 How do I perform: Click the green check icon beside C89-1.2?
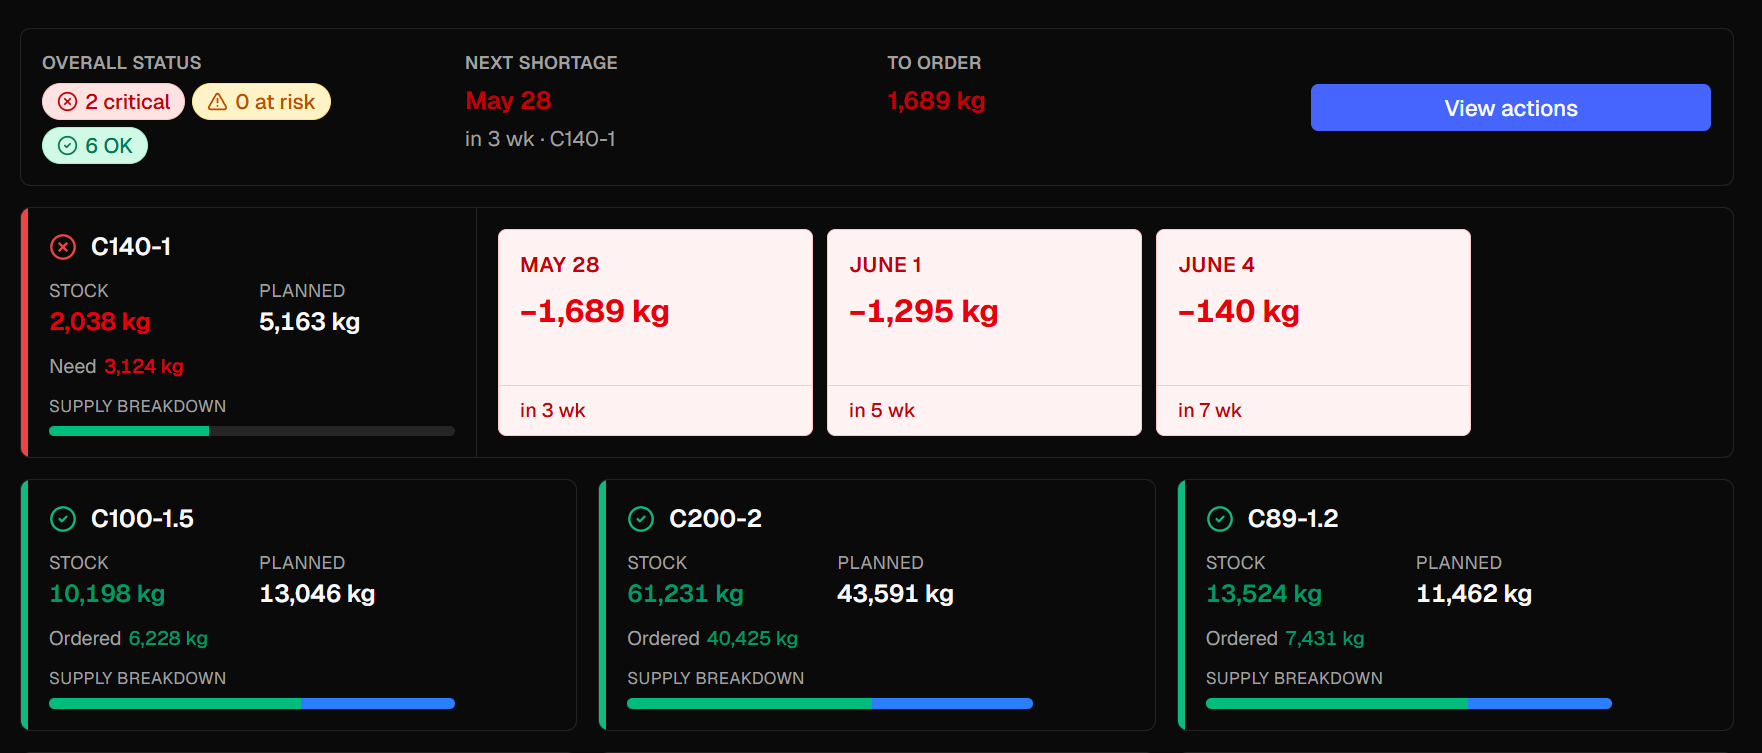point(1220,519)
